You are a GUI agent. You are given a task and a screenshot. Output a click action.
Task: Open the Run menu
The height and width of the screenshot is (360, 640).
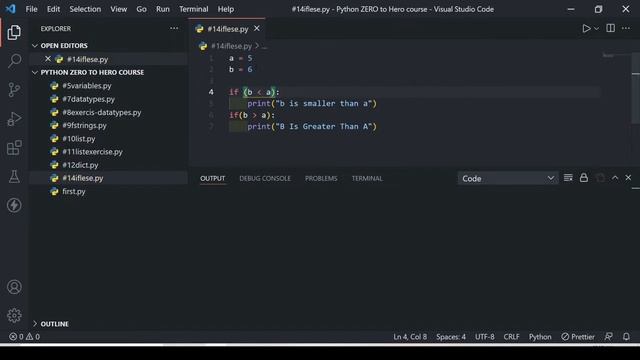(x=162, y=9)
